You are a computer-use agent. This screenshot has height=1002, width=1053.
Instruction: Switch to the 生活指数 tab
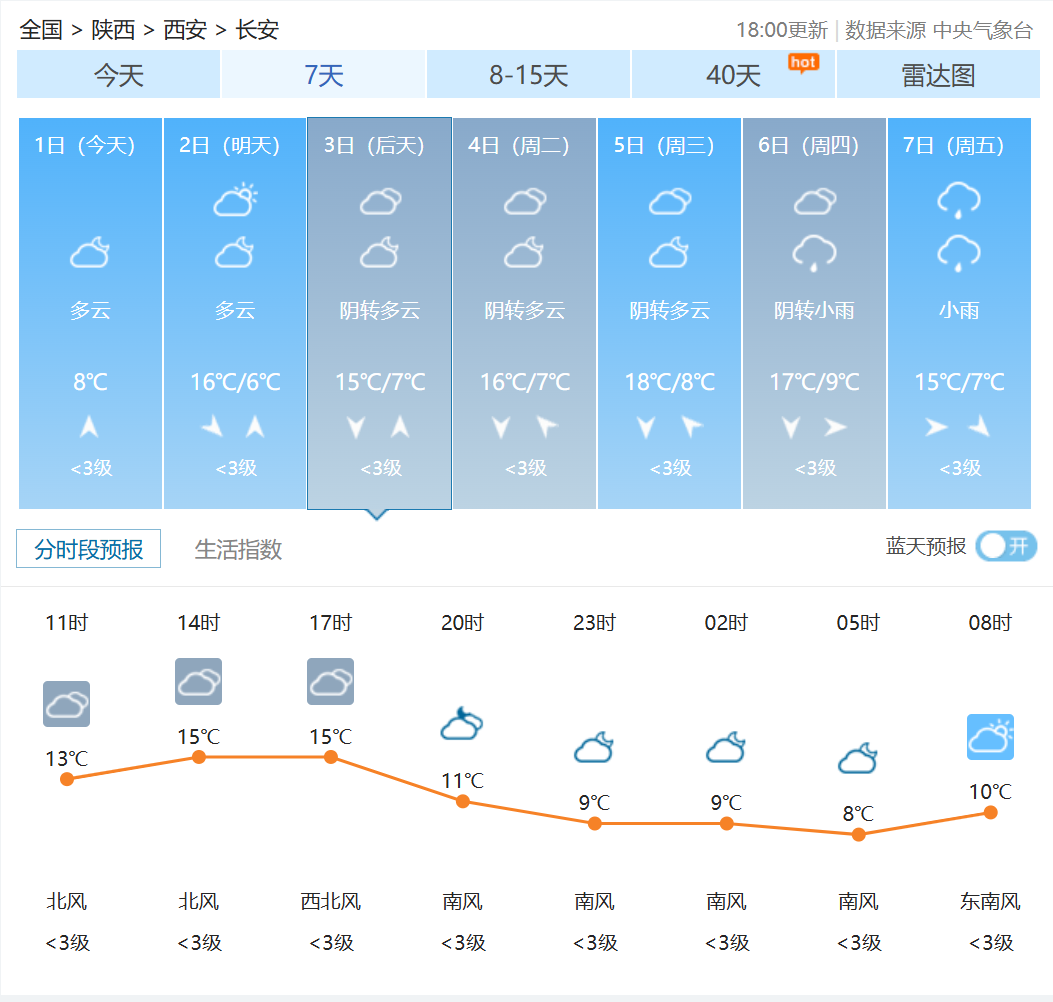click(x=238, y=549)
